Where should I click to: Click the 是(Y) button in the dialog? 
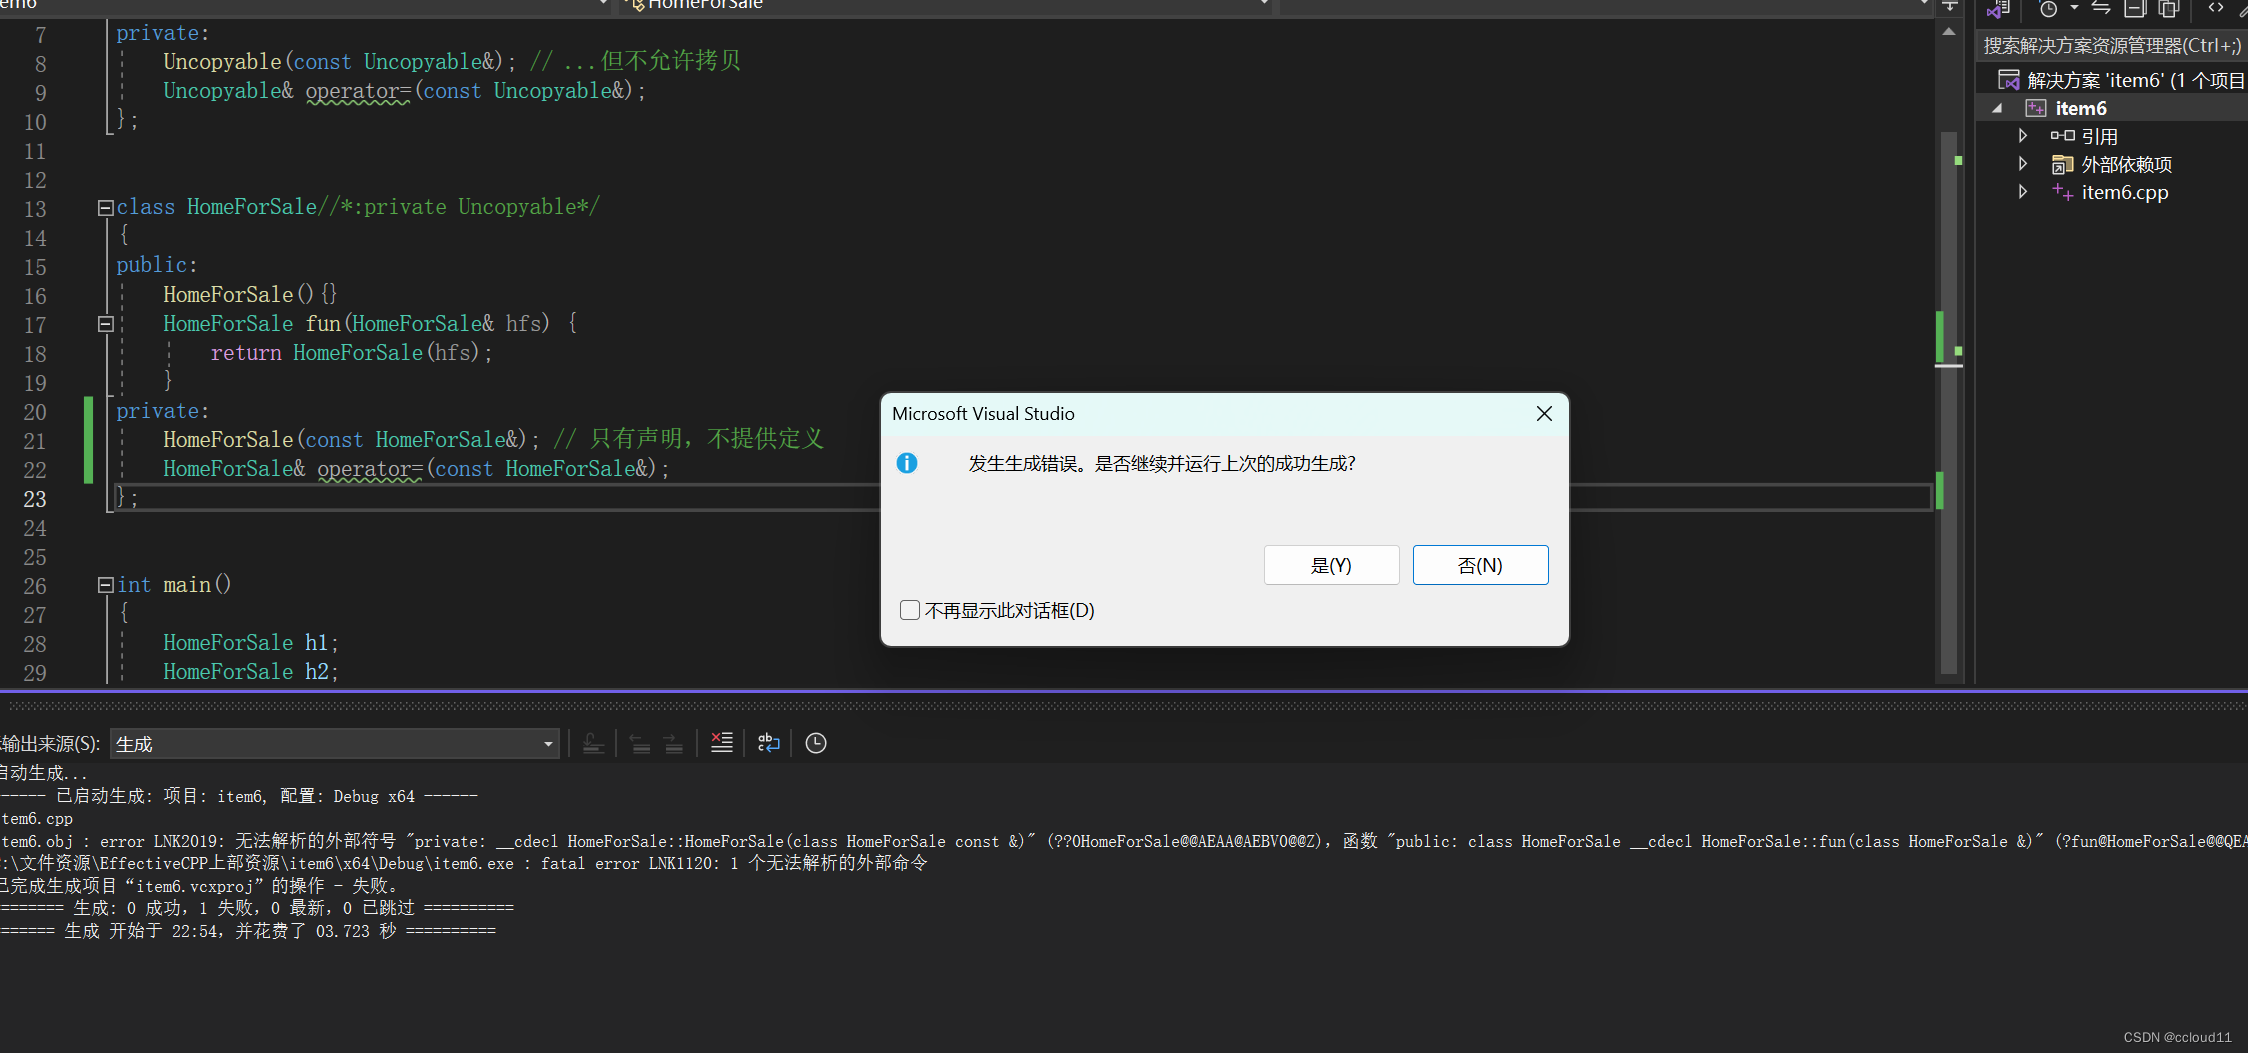1331,565
